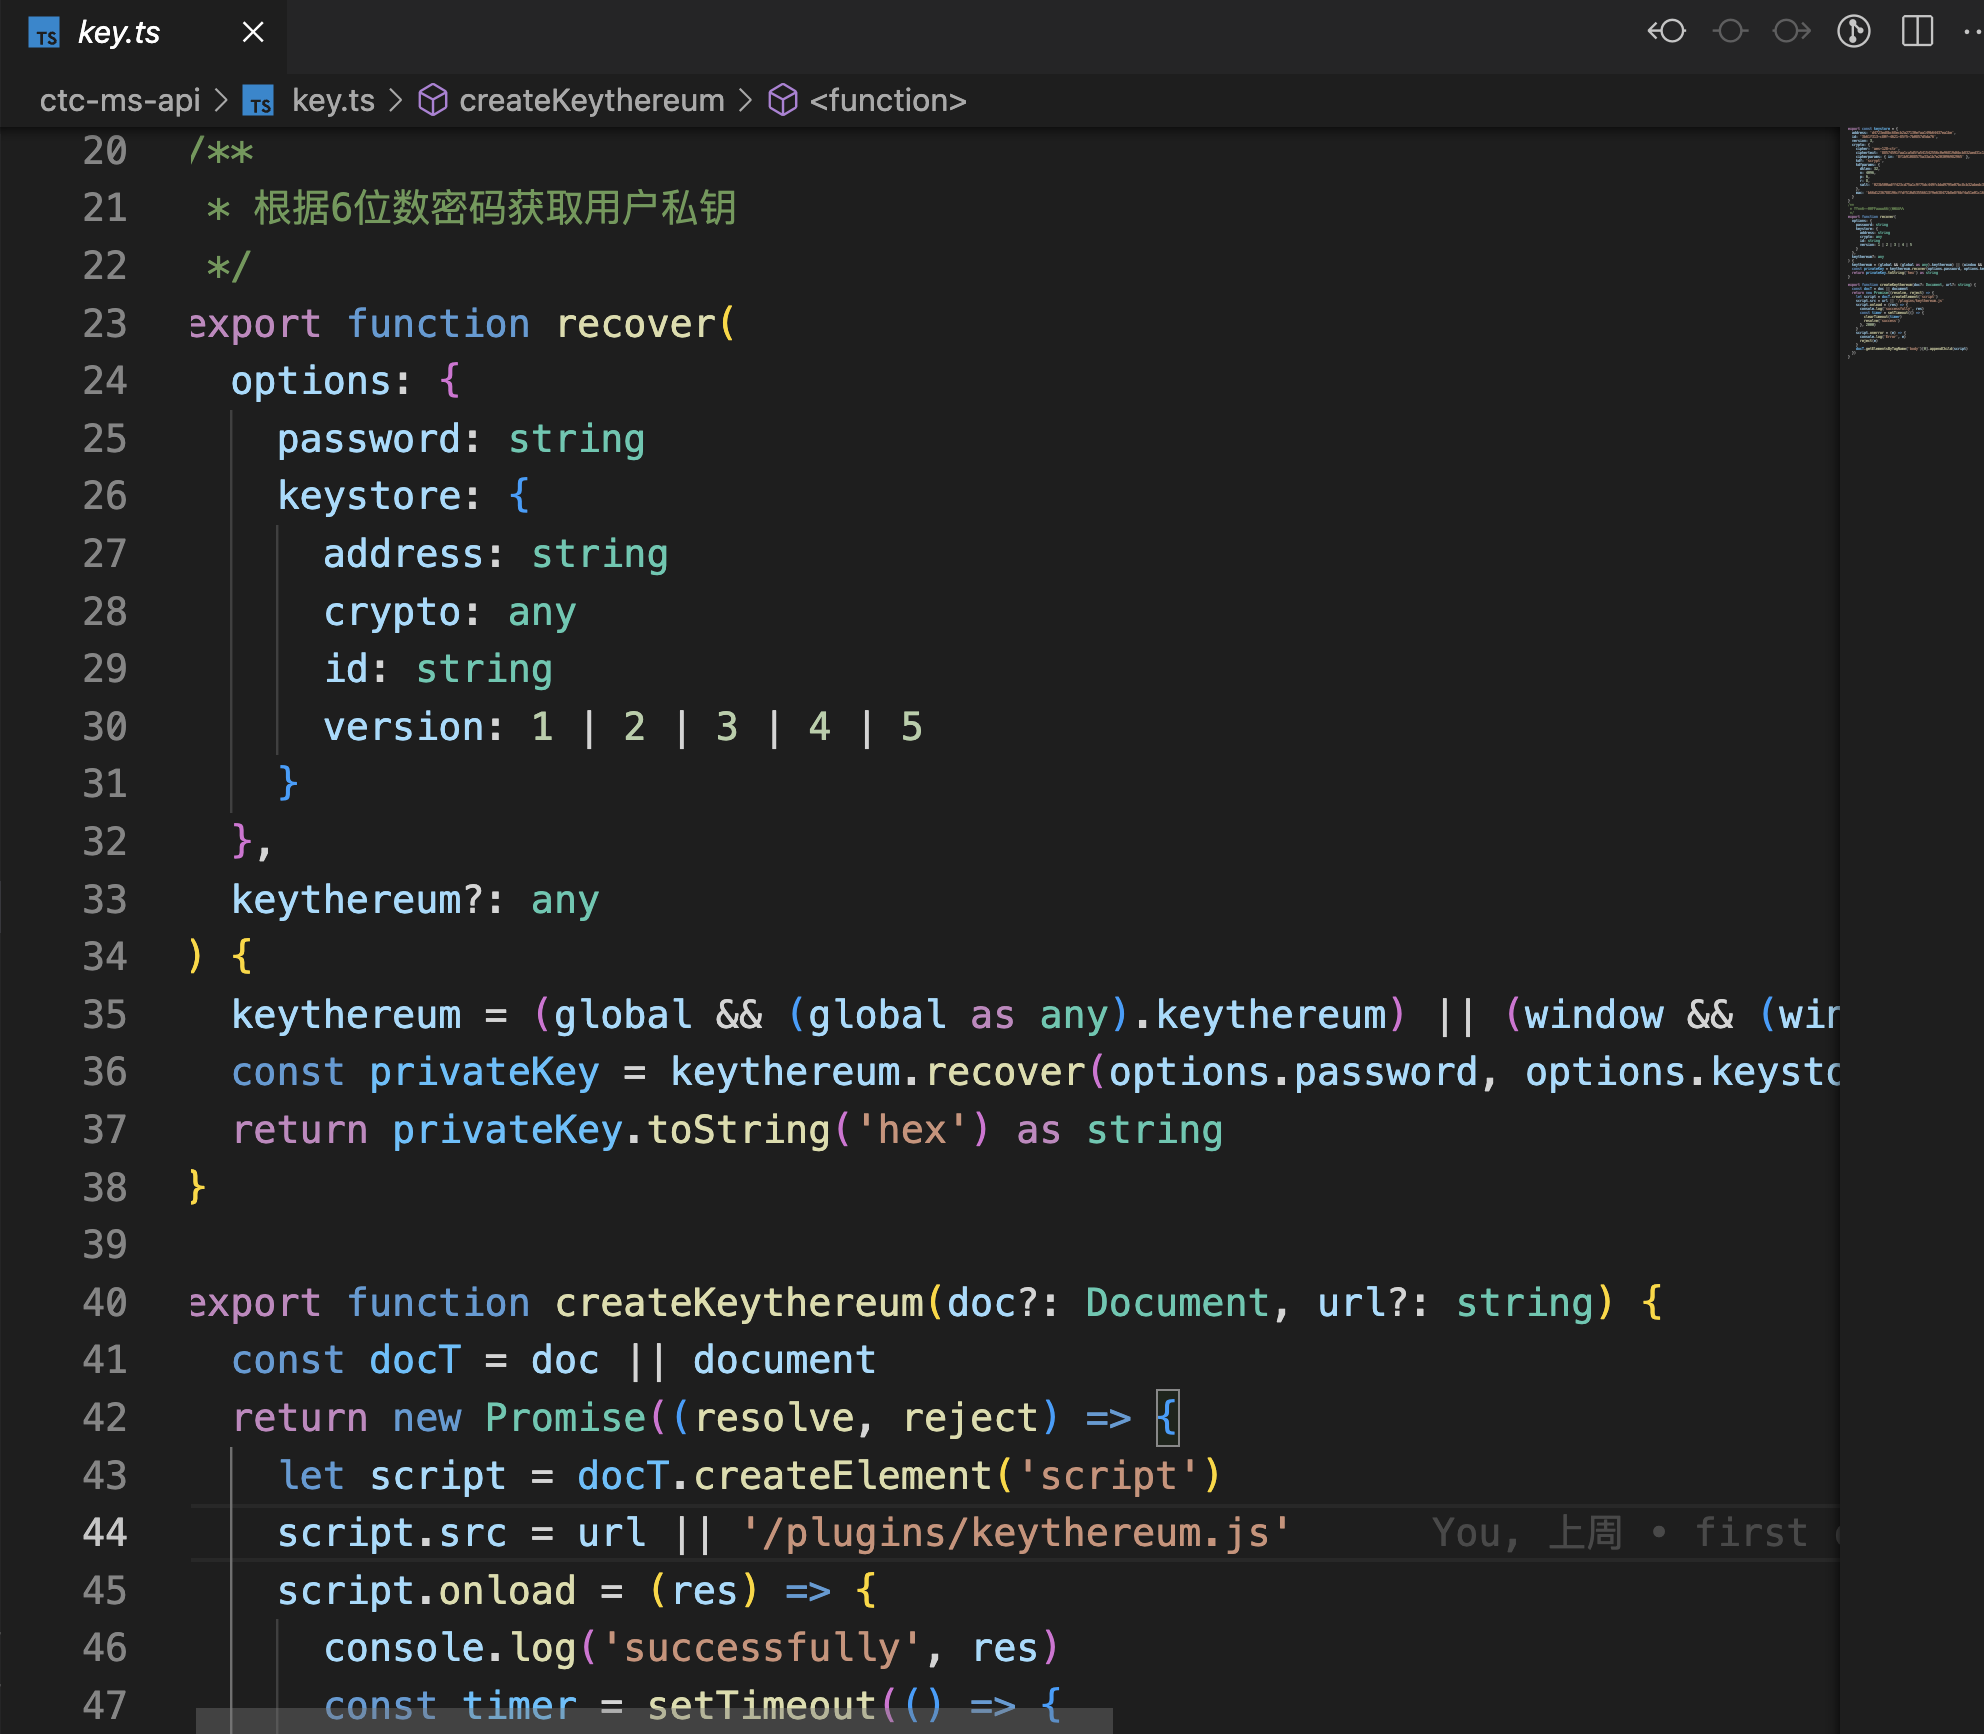Image resolution: width=1984 pixels, height=1734 pixels.
Task: Open the source control timeline icon
Action: point(1854,32)
